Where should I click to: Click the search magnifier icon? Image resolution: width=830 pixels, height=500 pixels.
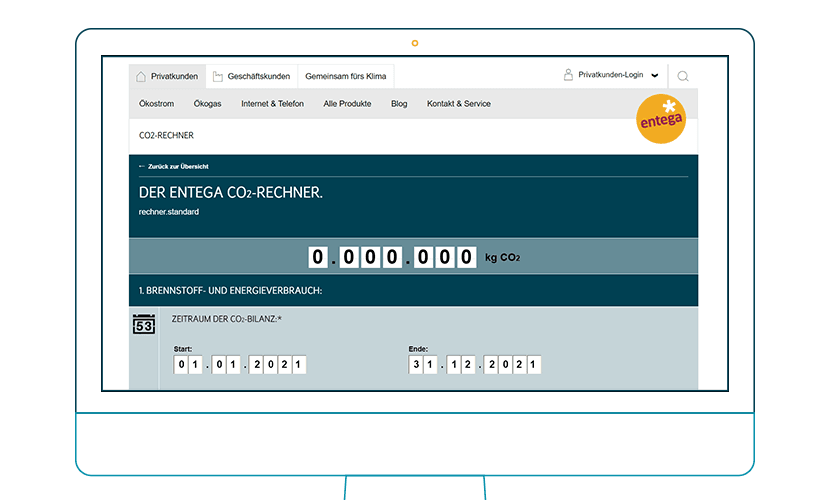point(683,76)
